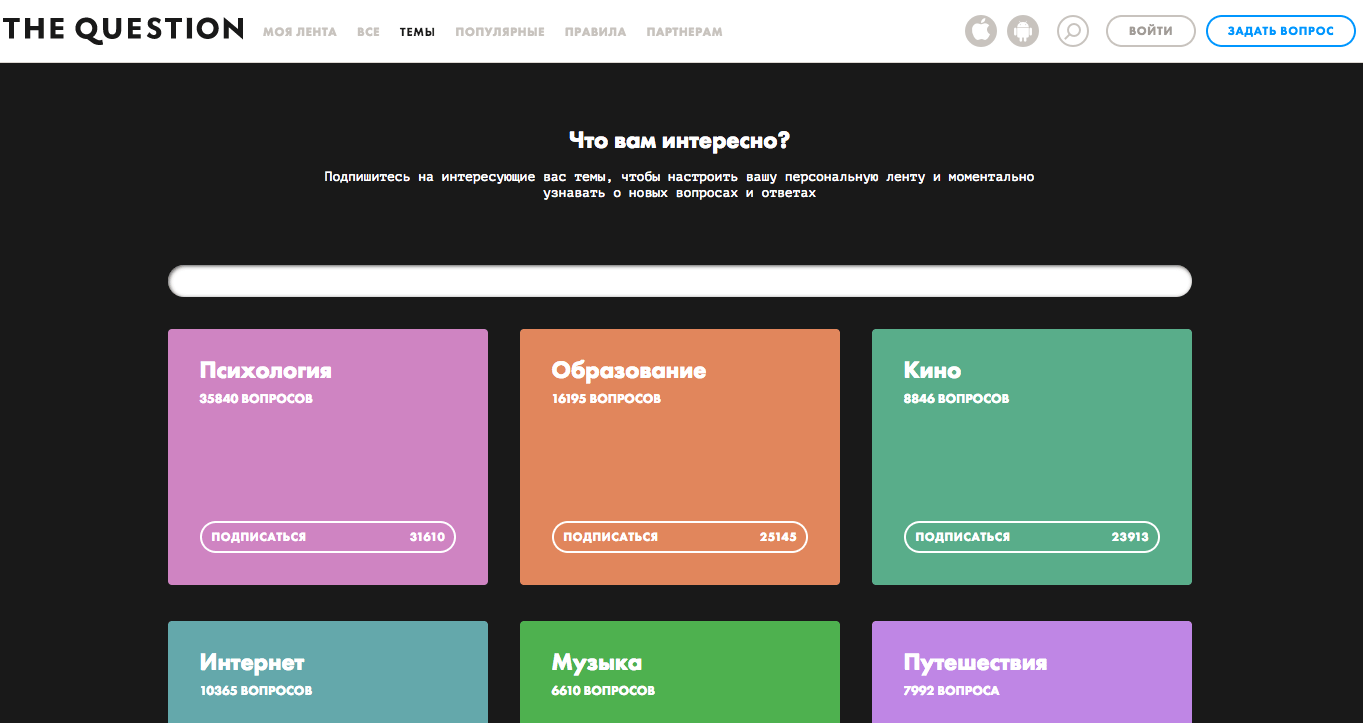Open the МОЯ ЛЕНТА tab
The image size is (1363, 723).
point(300,32)
